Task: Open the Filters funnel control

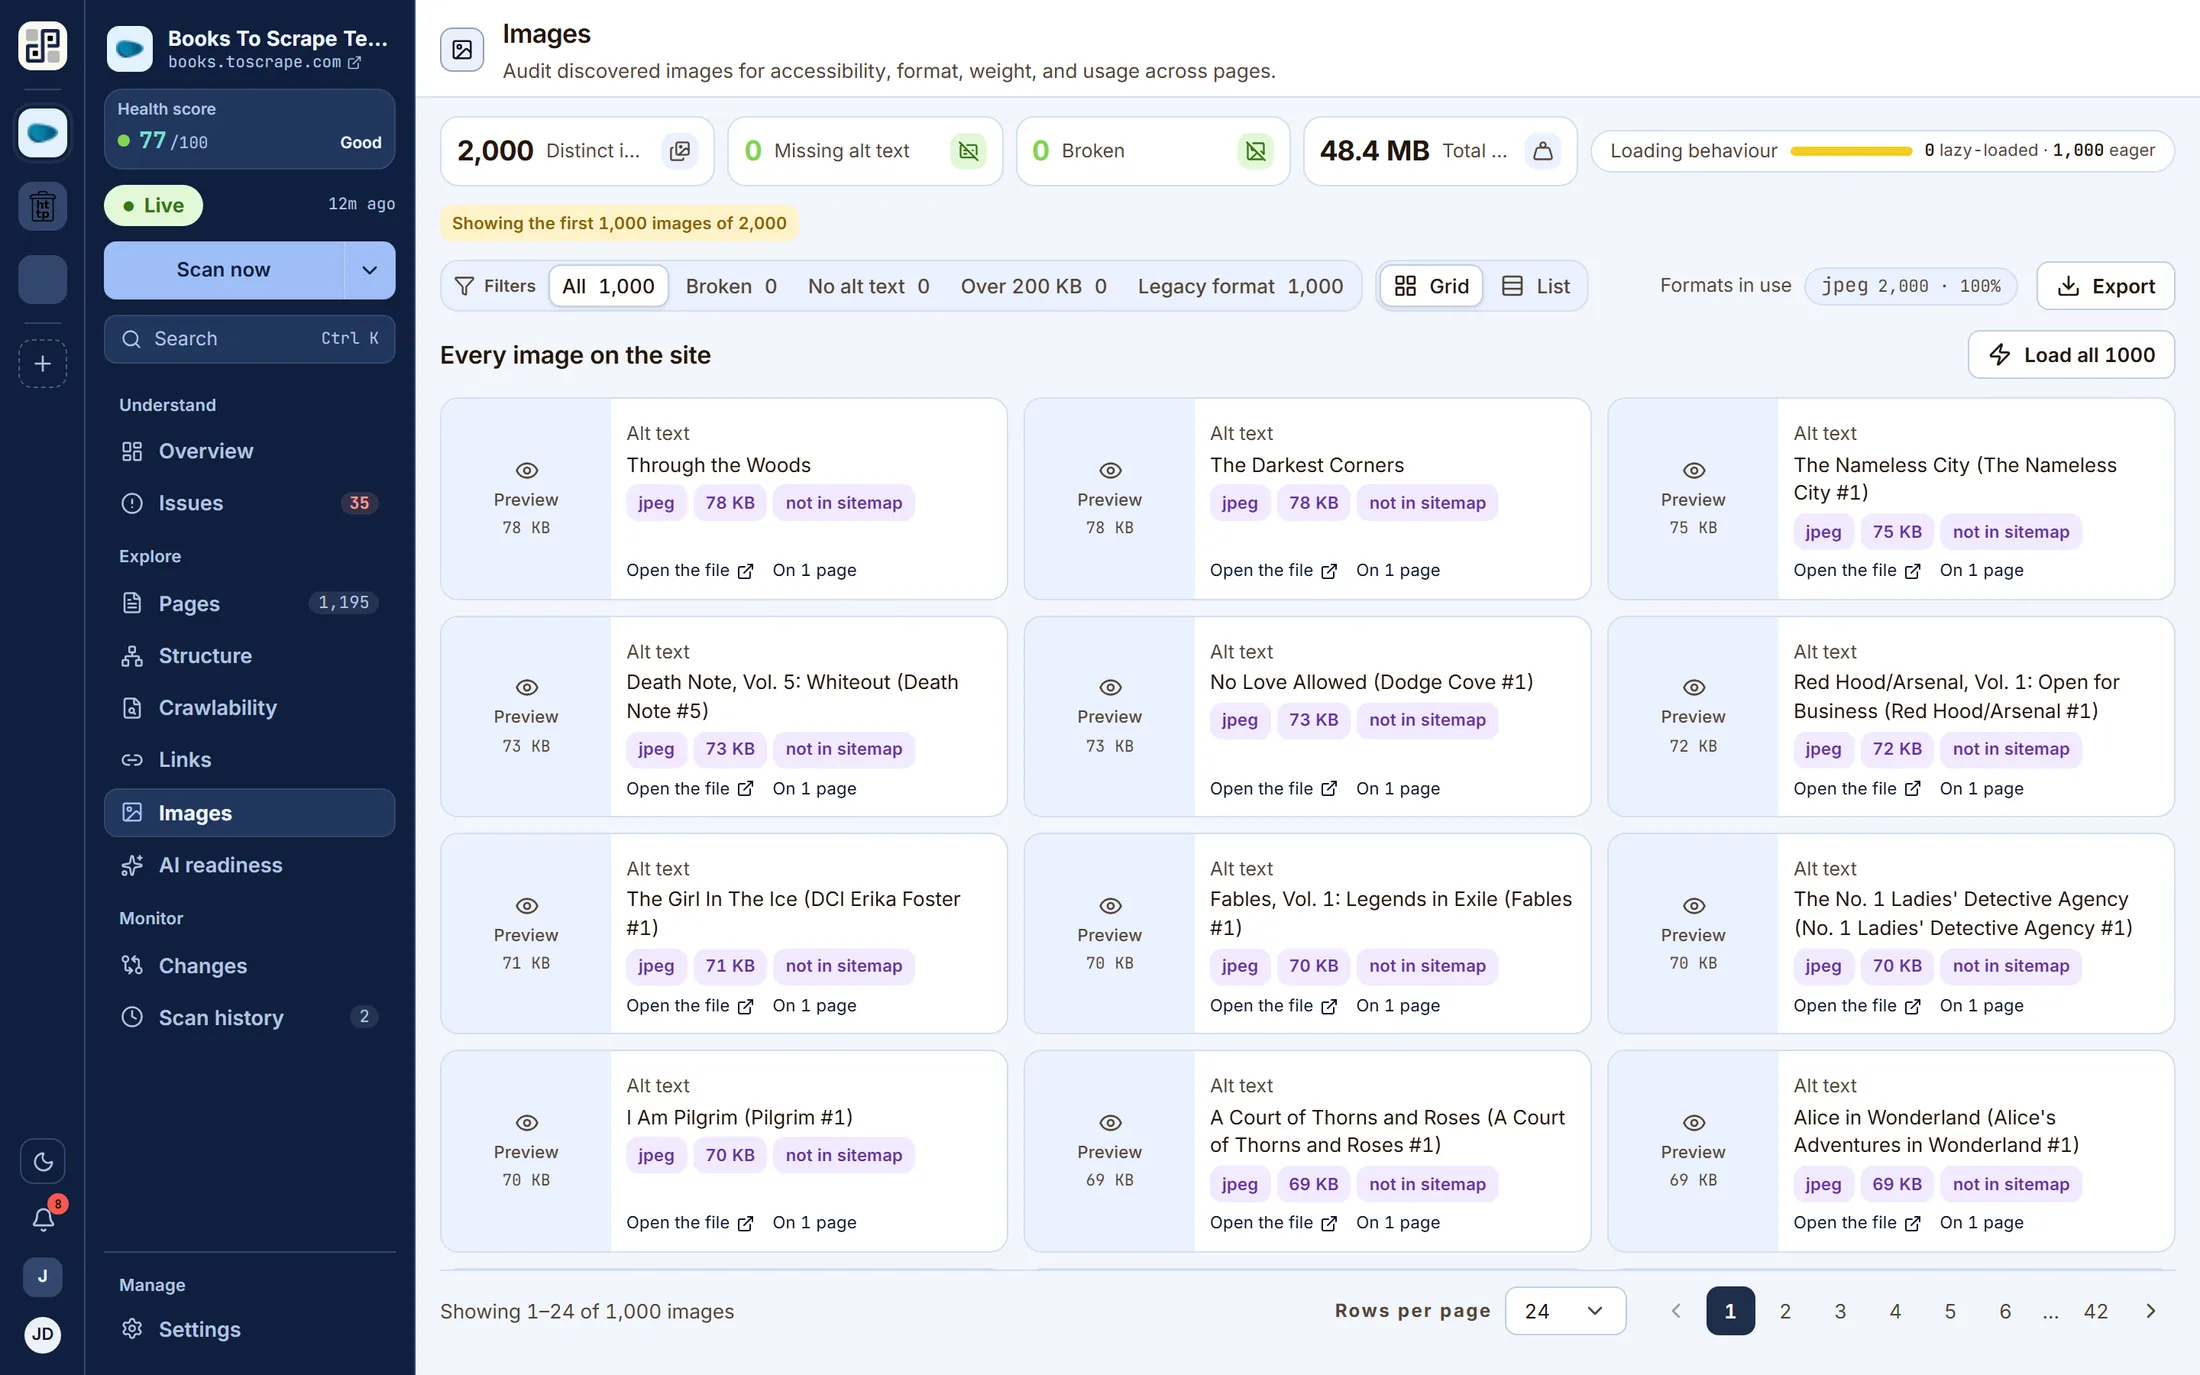Action: pos(495,286)
